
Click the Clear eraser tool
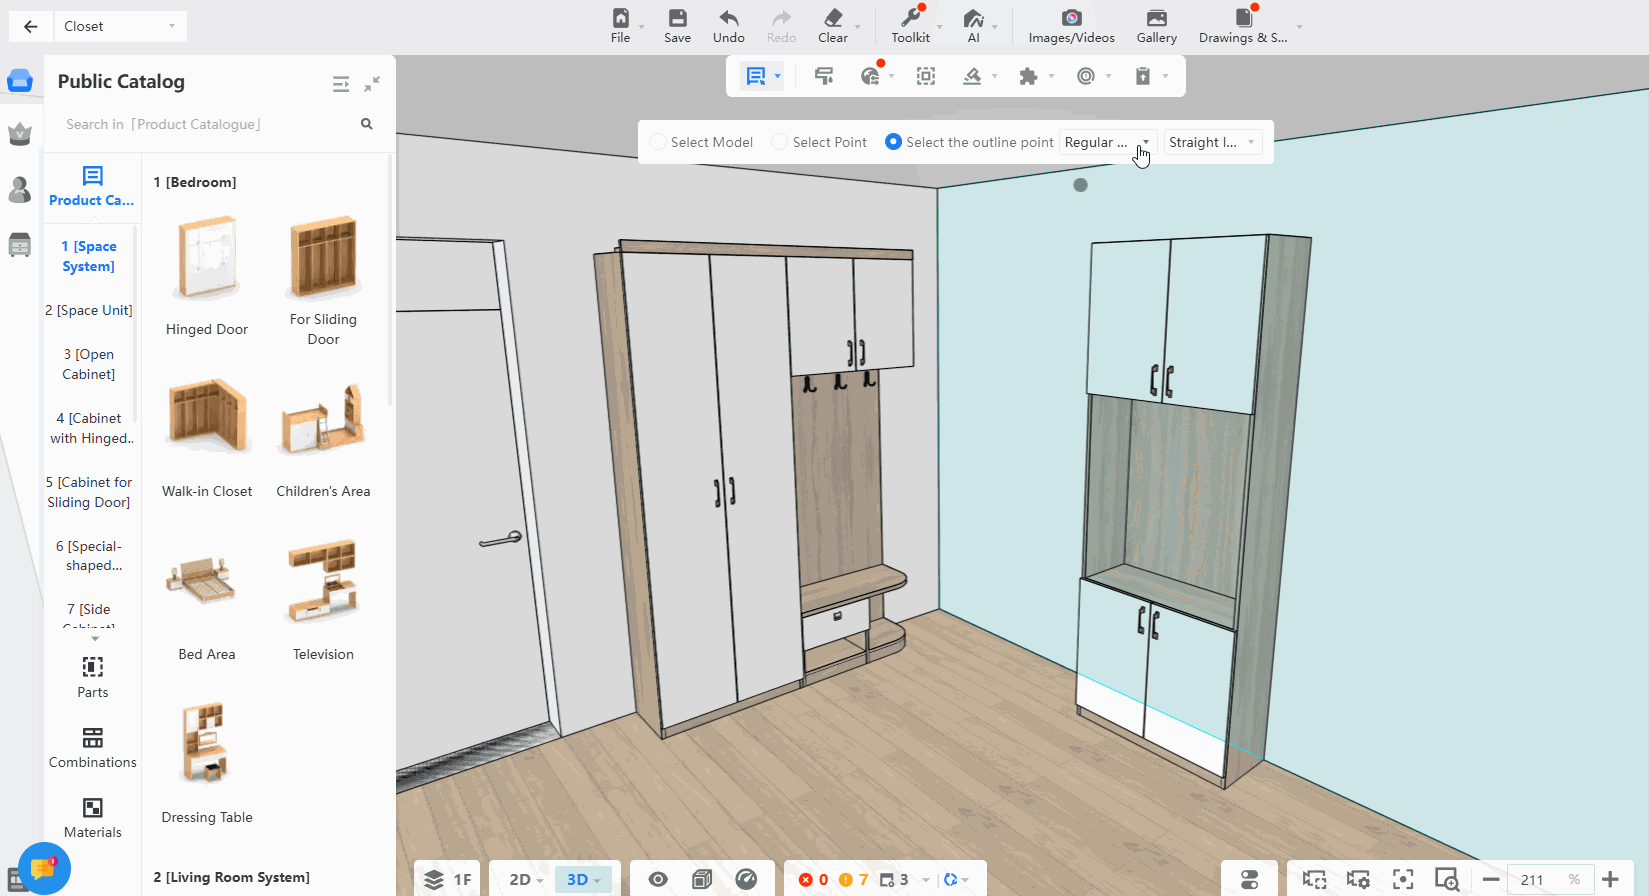[x=833, y=26]
